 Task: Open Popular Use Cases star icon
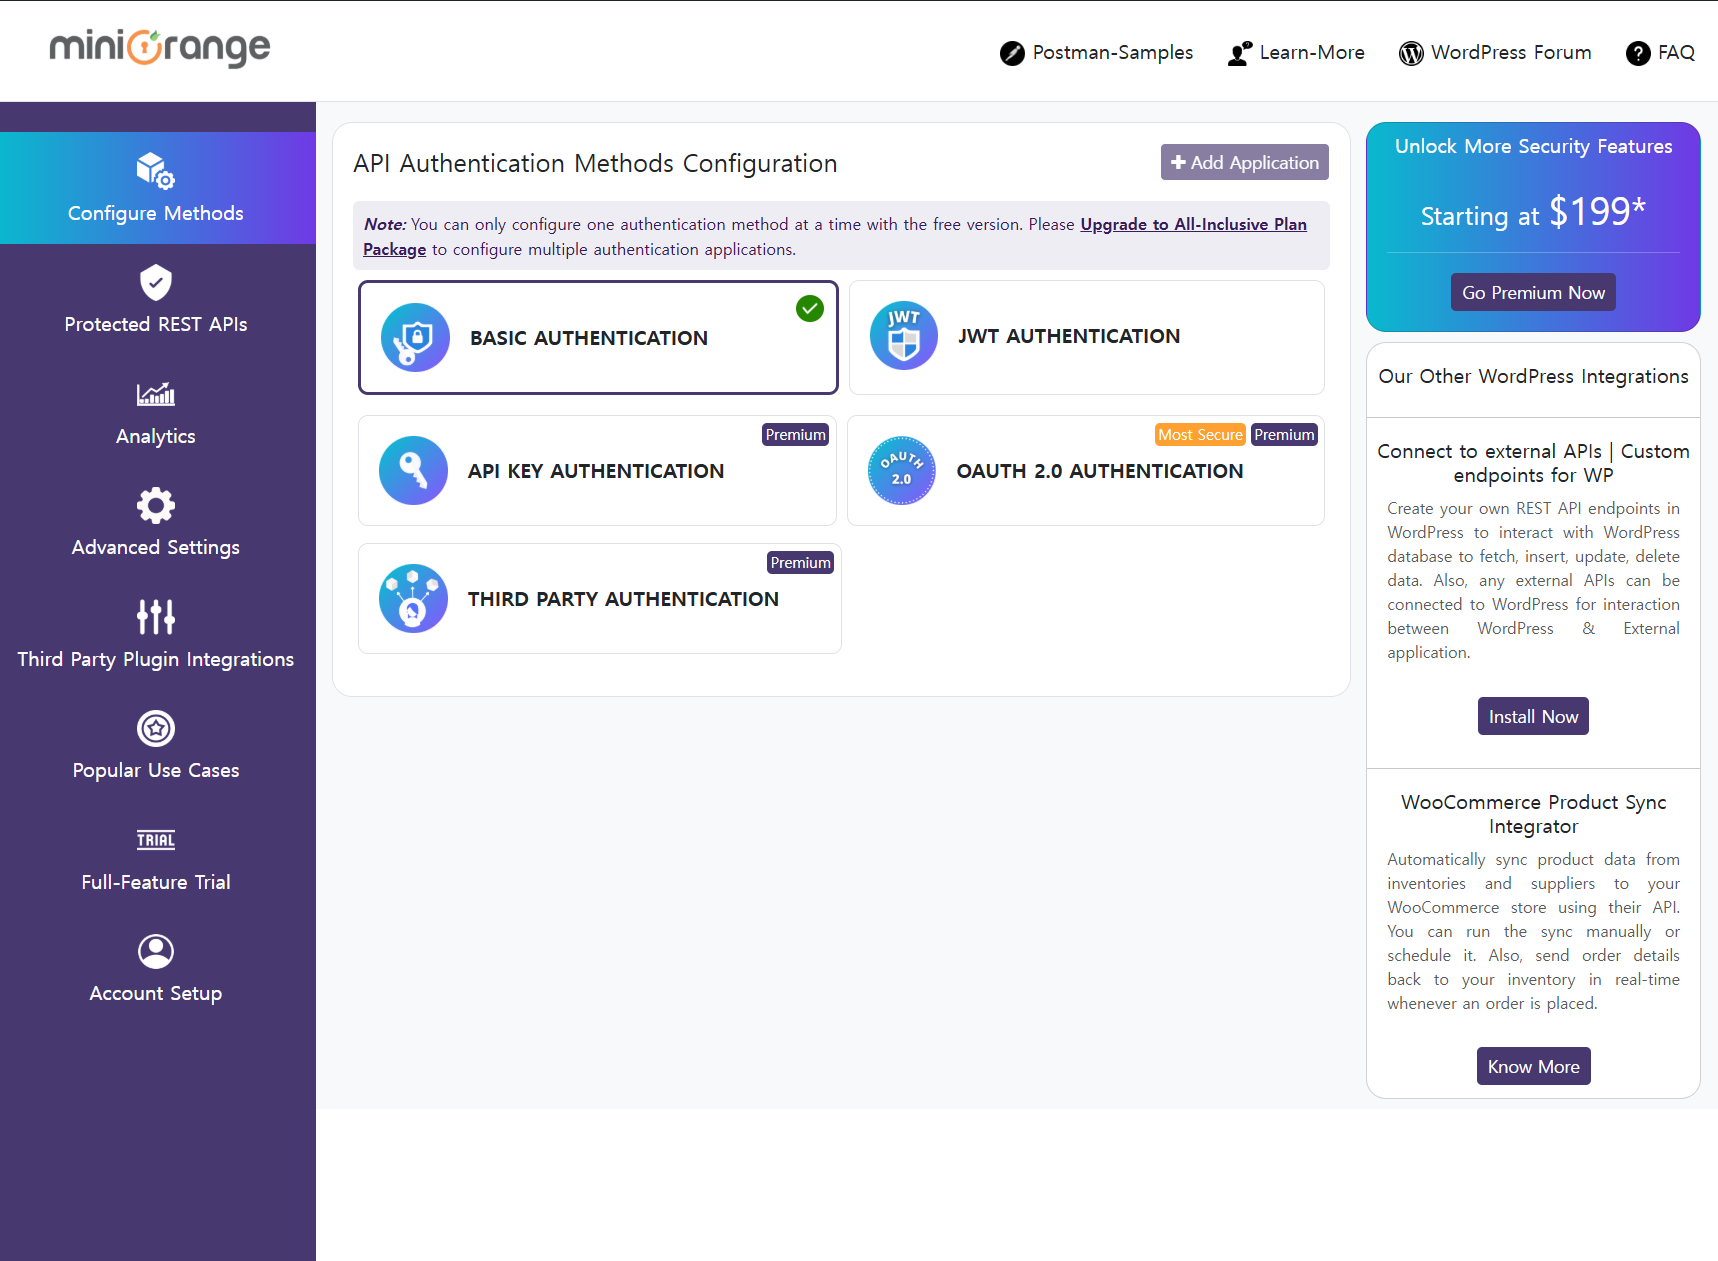(155, 728)
